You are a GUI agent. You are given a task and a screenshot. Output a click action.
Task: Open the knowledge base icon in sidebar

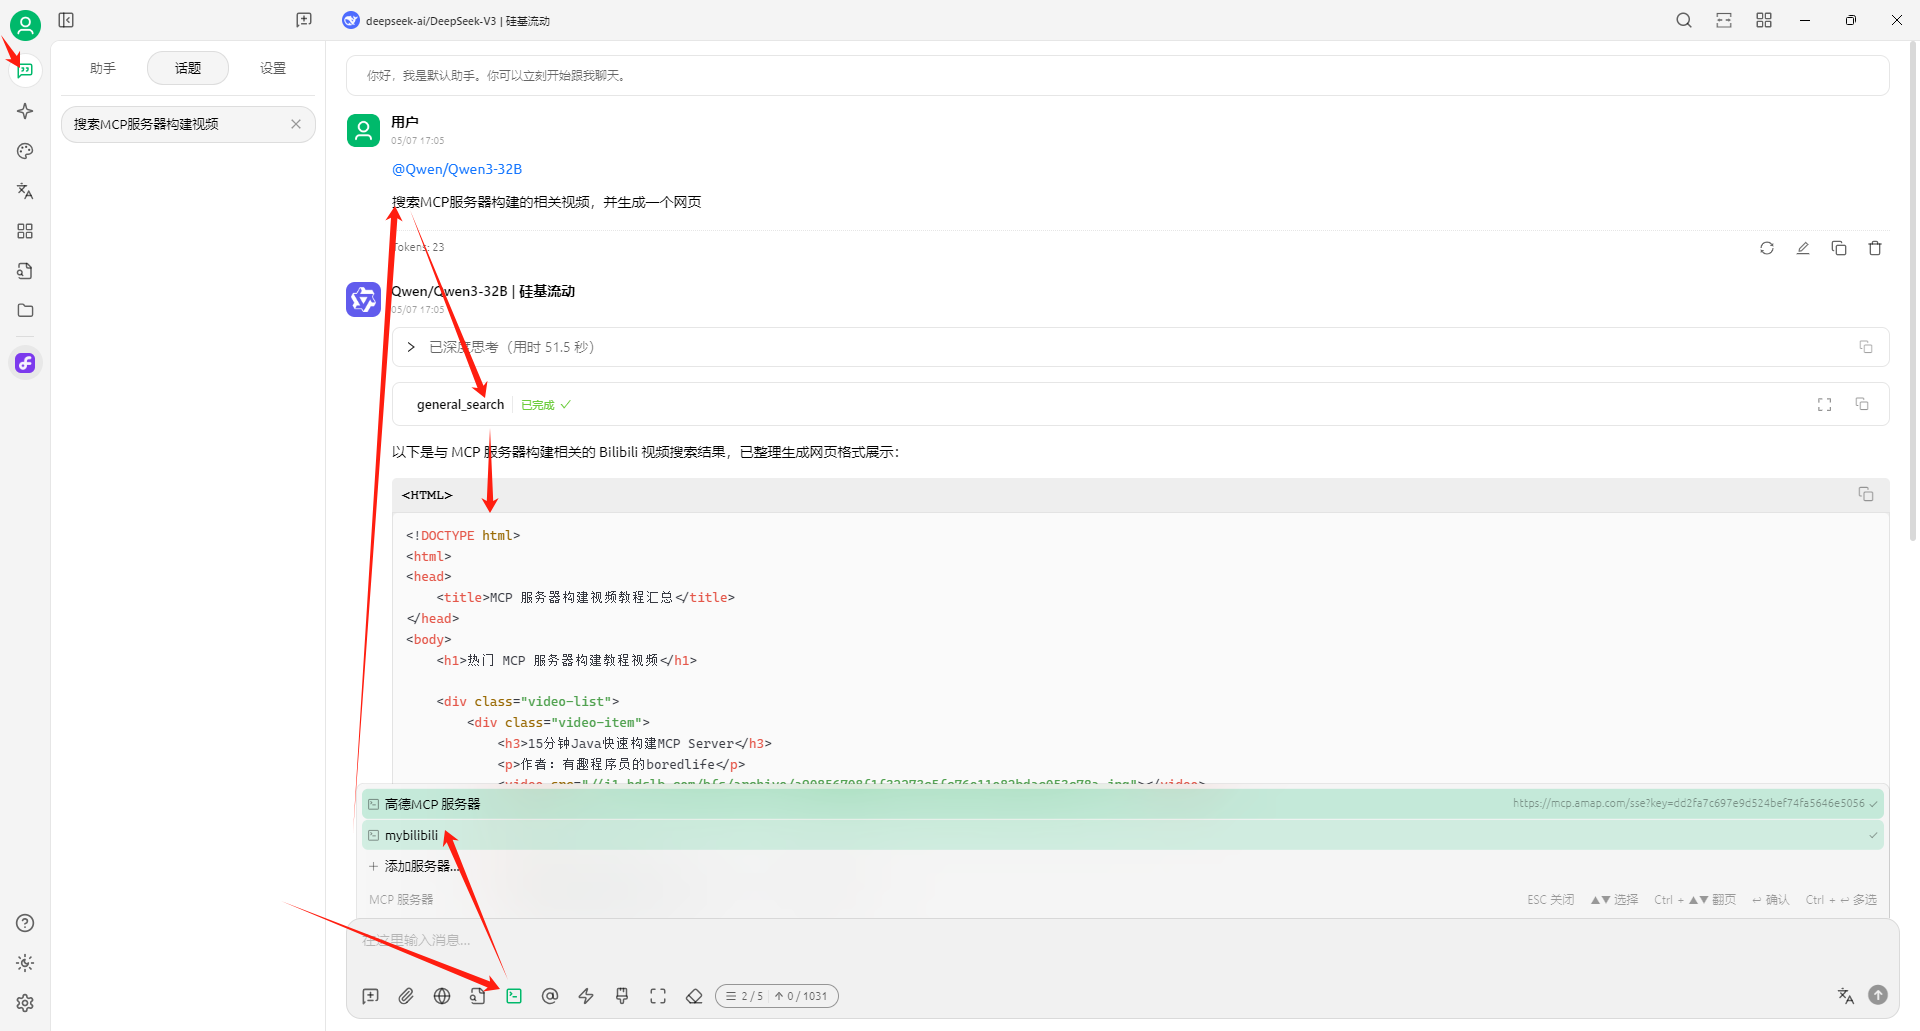coord(25,271)
